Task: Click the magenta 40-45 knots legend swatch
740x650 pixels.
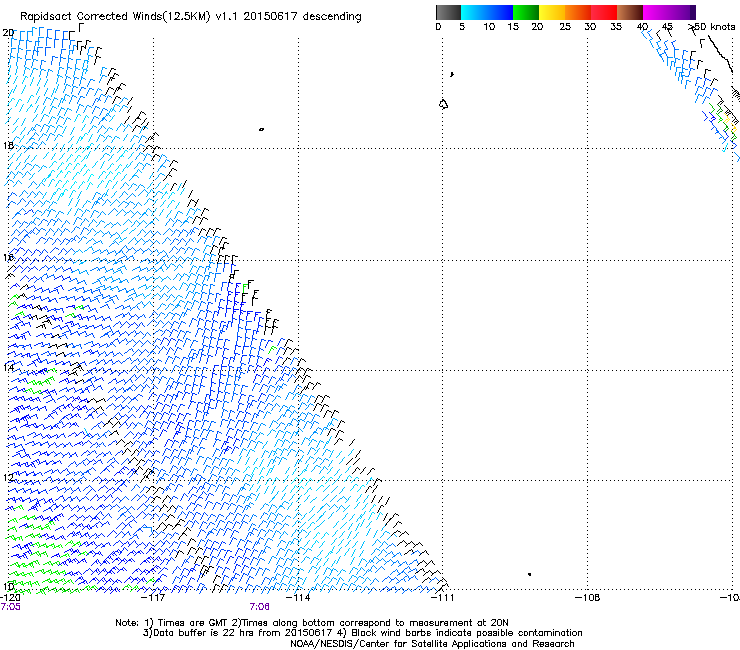Action: (656, 12)
